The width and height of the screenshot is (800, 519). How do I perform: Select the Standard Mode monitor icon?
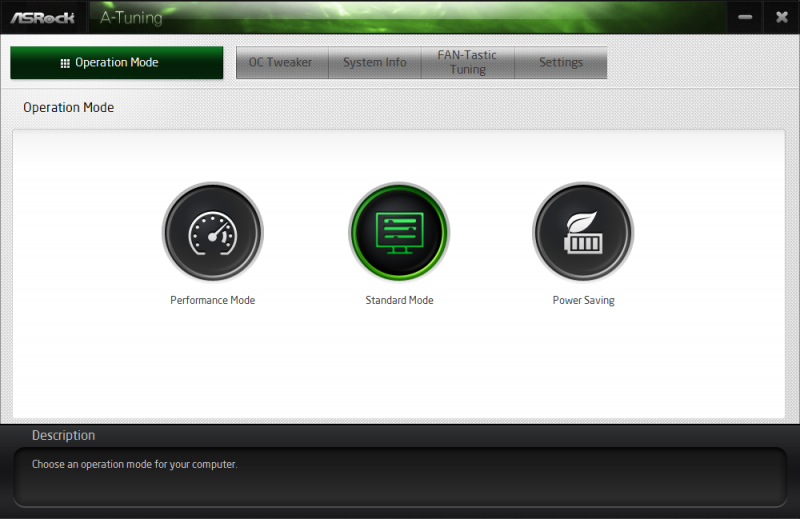[x=399, y=232]
